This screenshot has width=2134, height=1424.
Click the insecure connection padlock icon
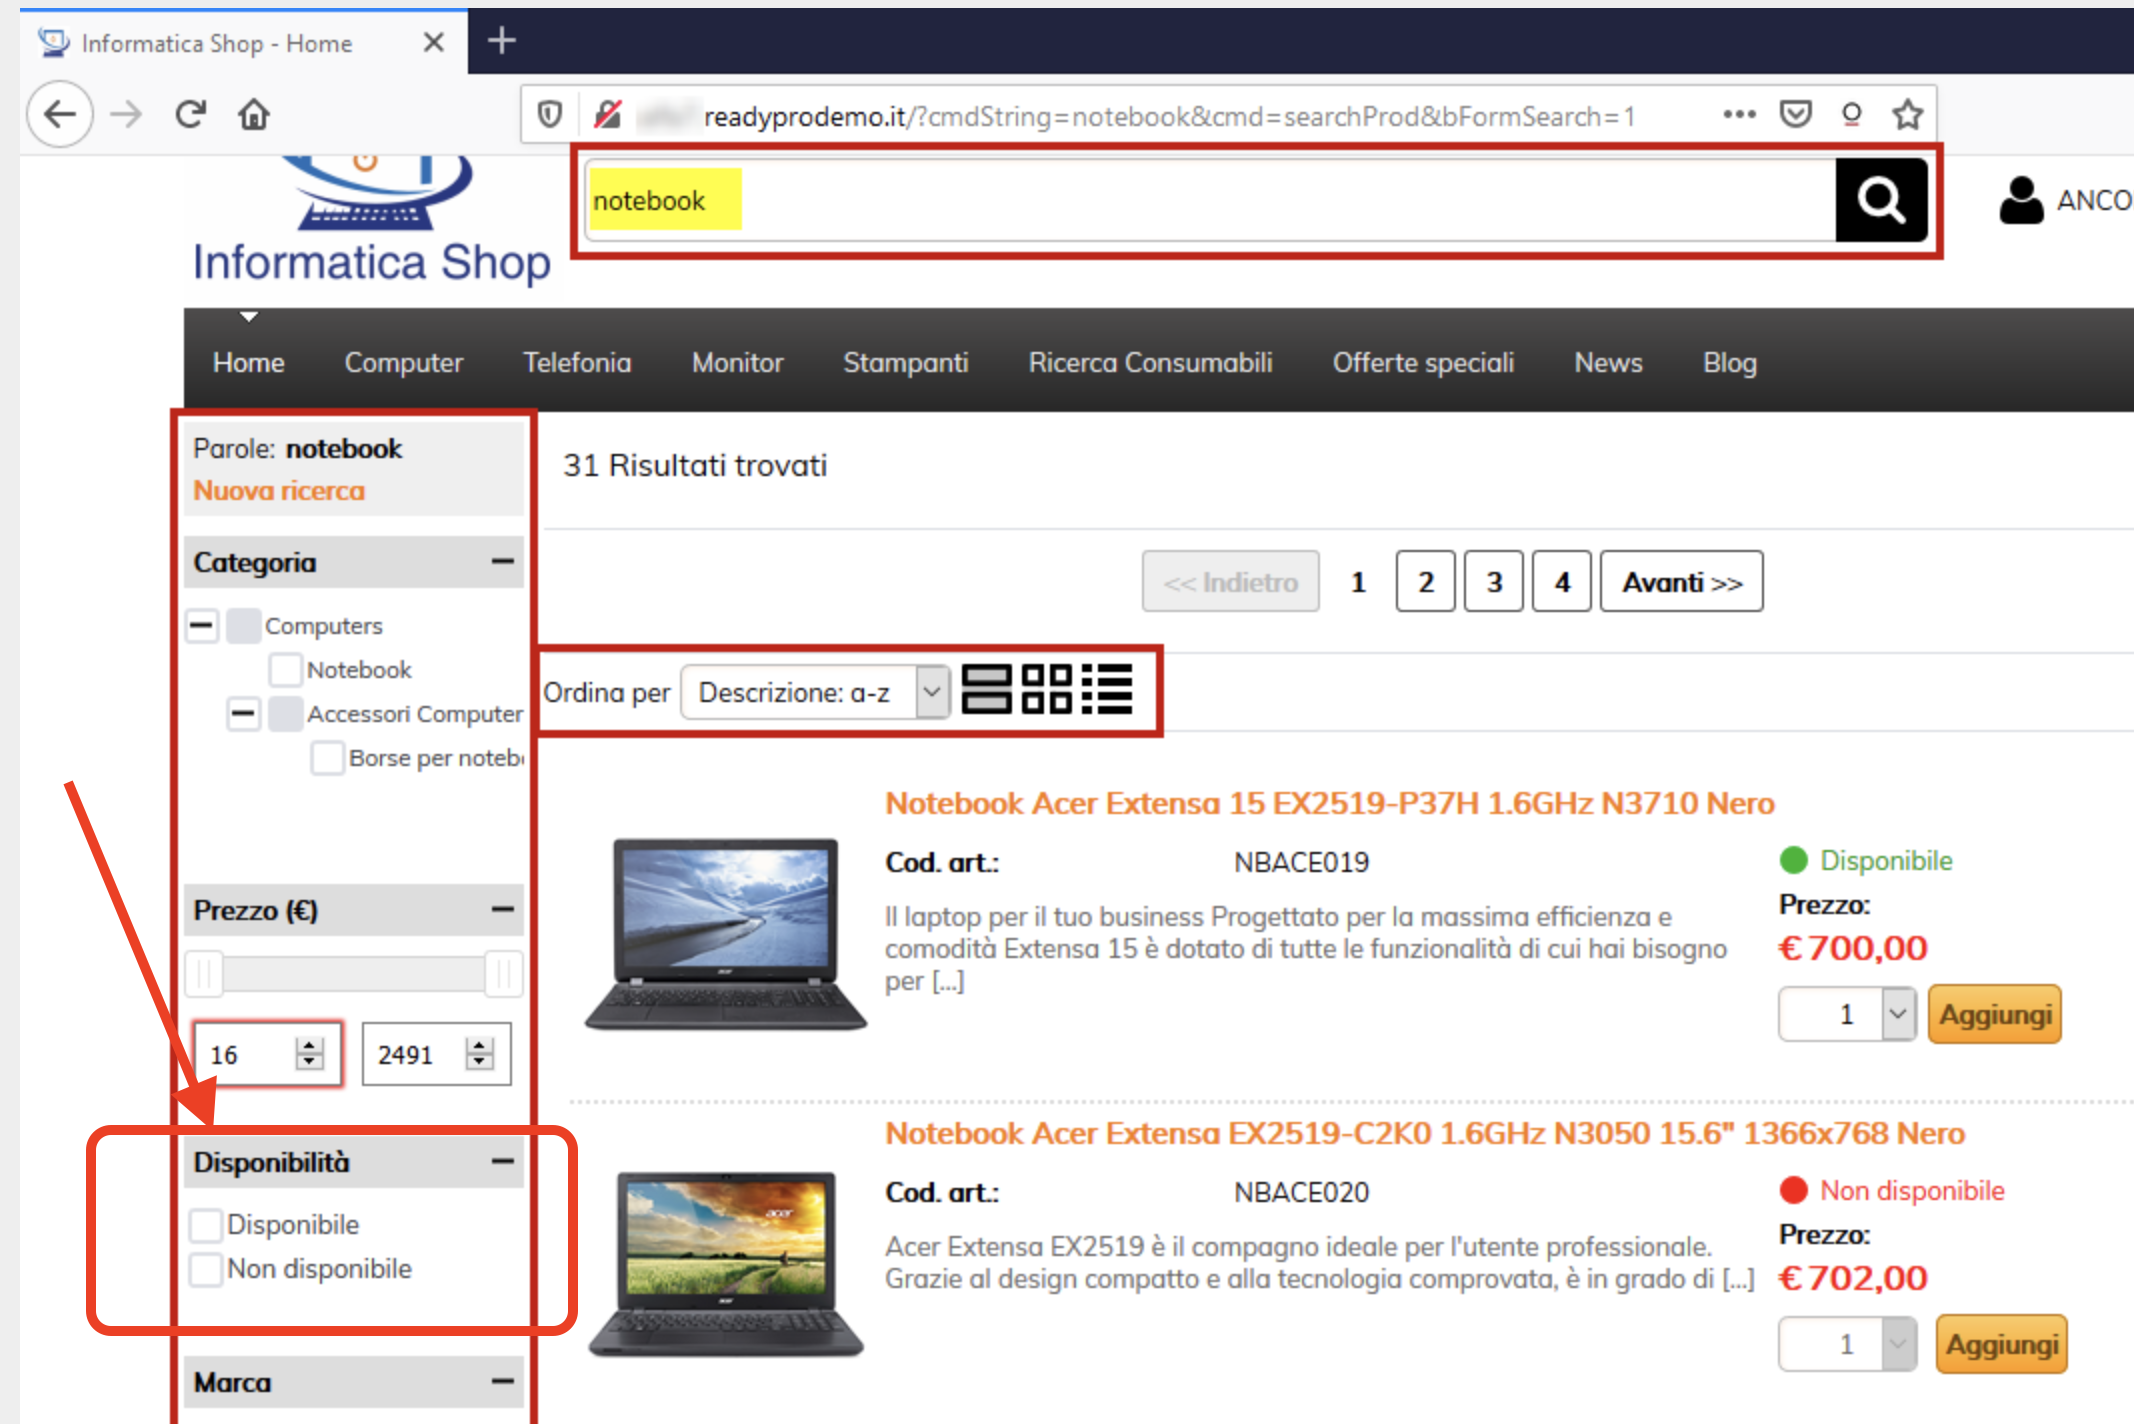607,115
